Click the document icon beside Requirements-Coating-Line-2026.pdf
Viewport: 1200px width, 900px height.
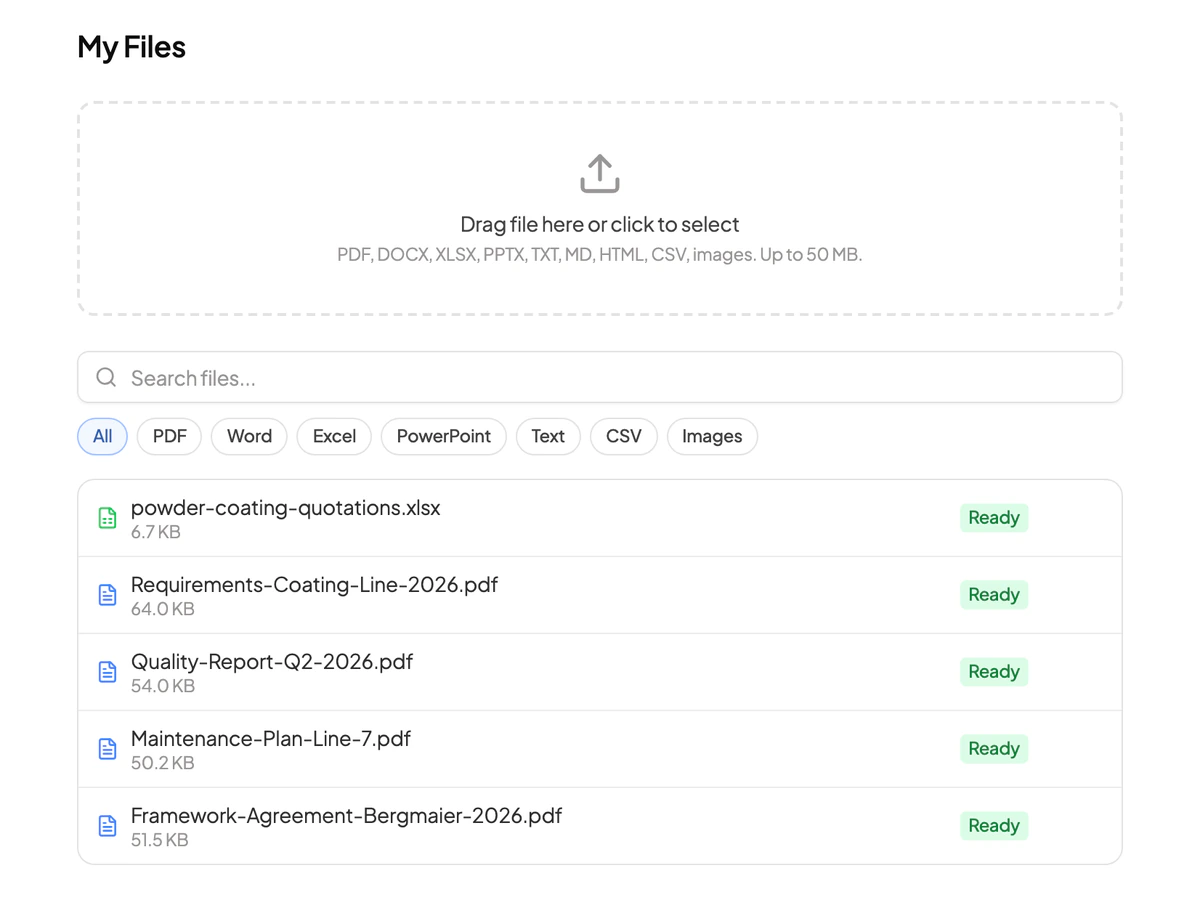tap(107, 595)
